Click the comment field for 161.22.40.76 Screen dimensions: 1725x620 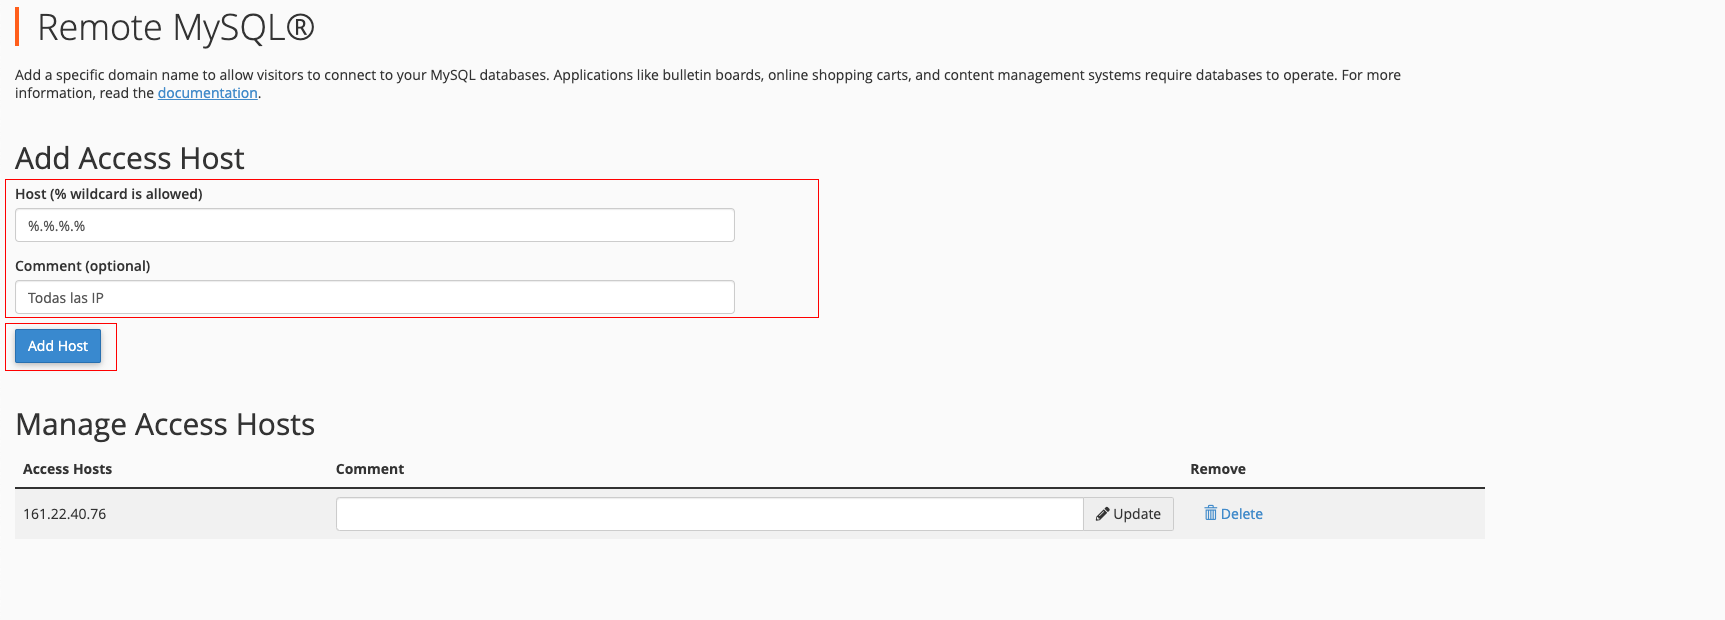710,514
